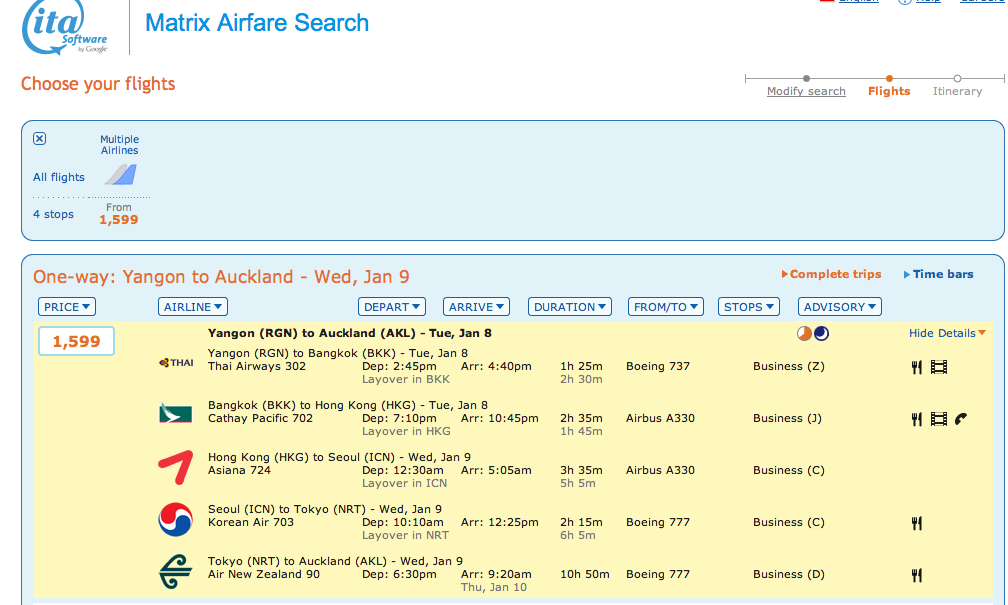Click the meal icon for Korean Air 703
This screenshot has width=1008, height=605.
tap(917, 523)
